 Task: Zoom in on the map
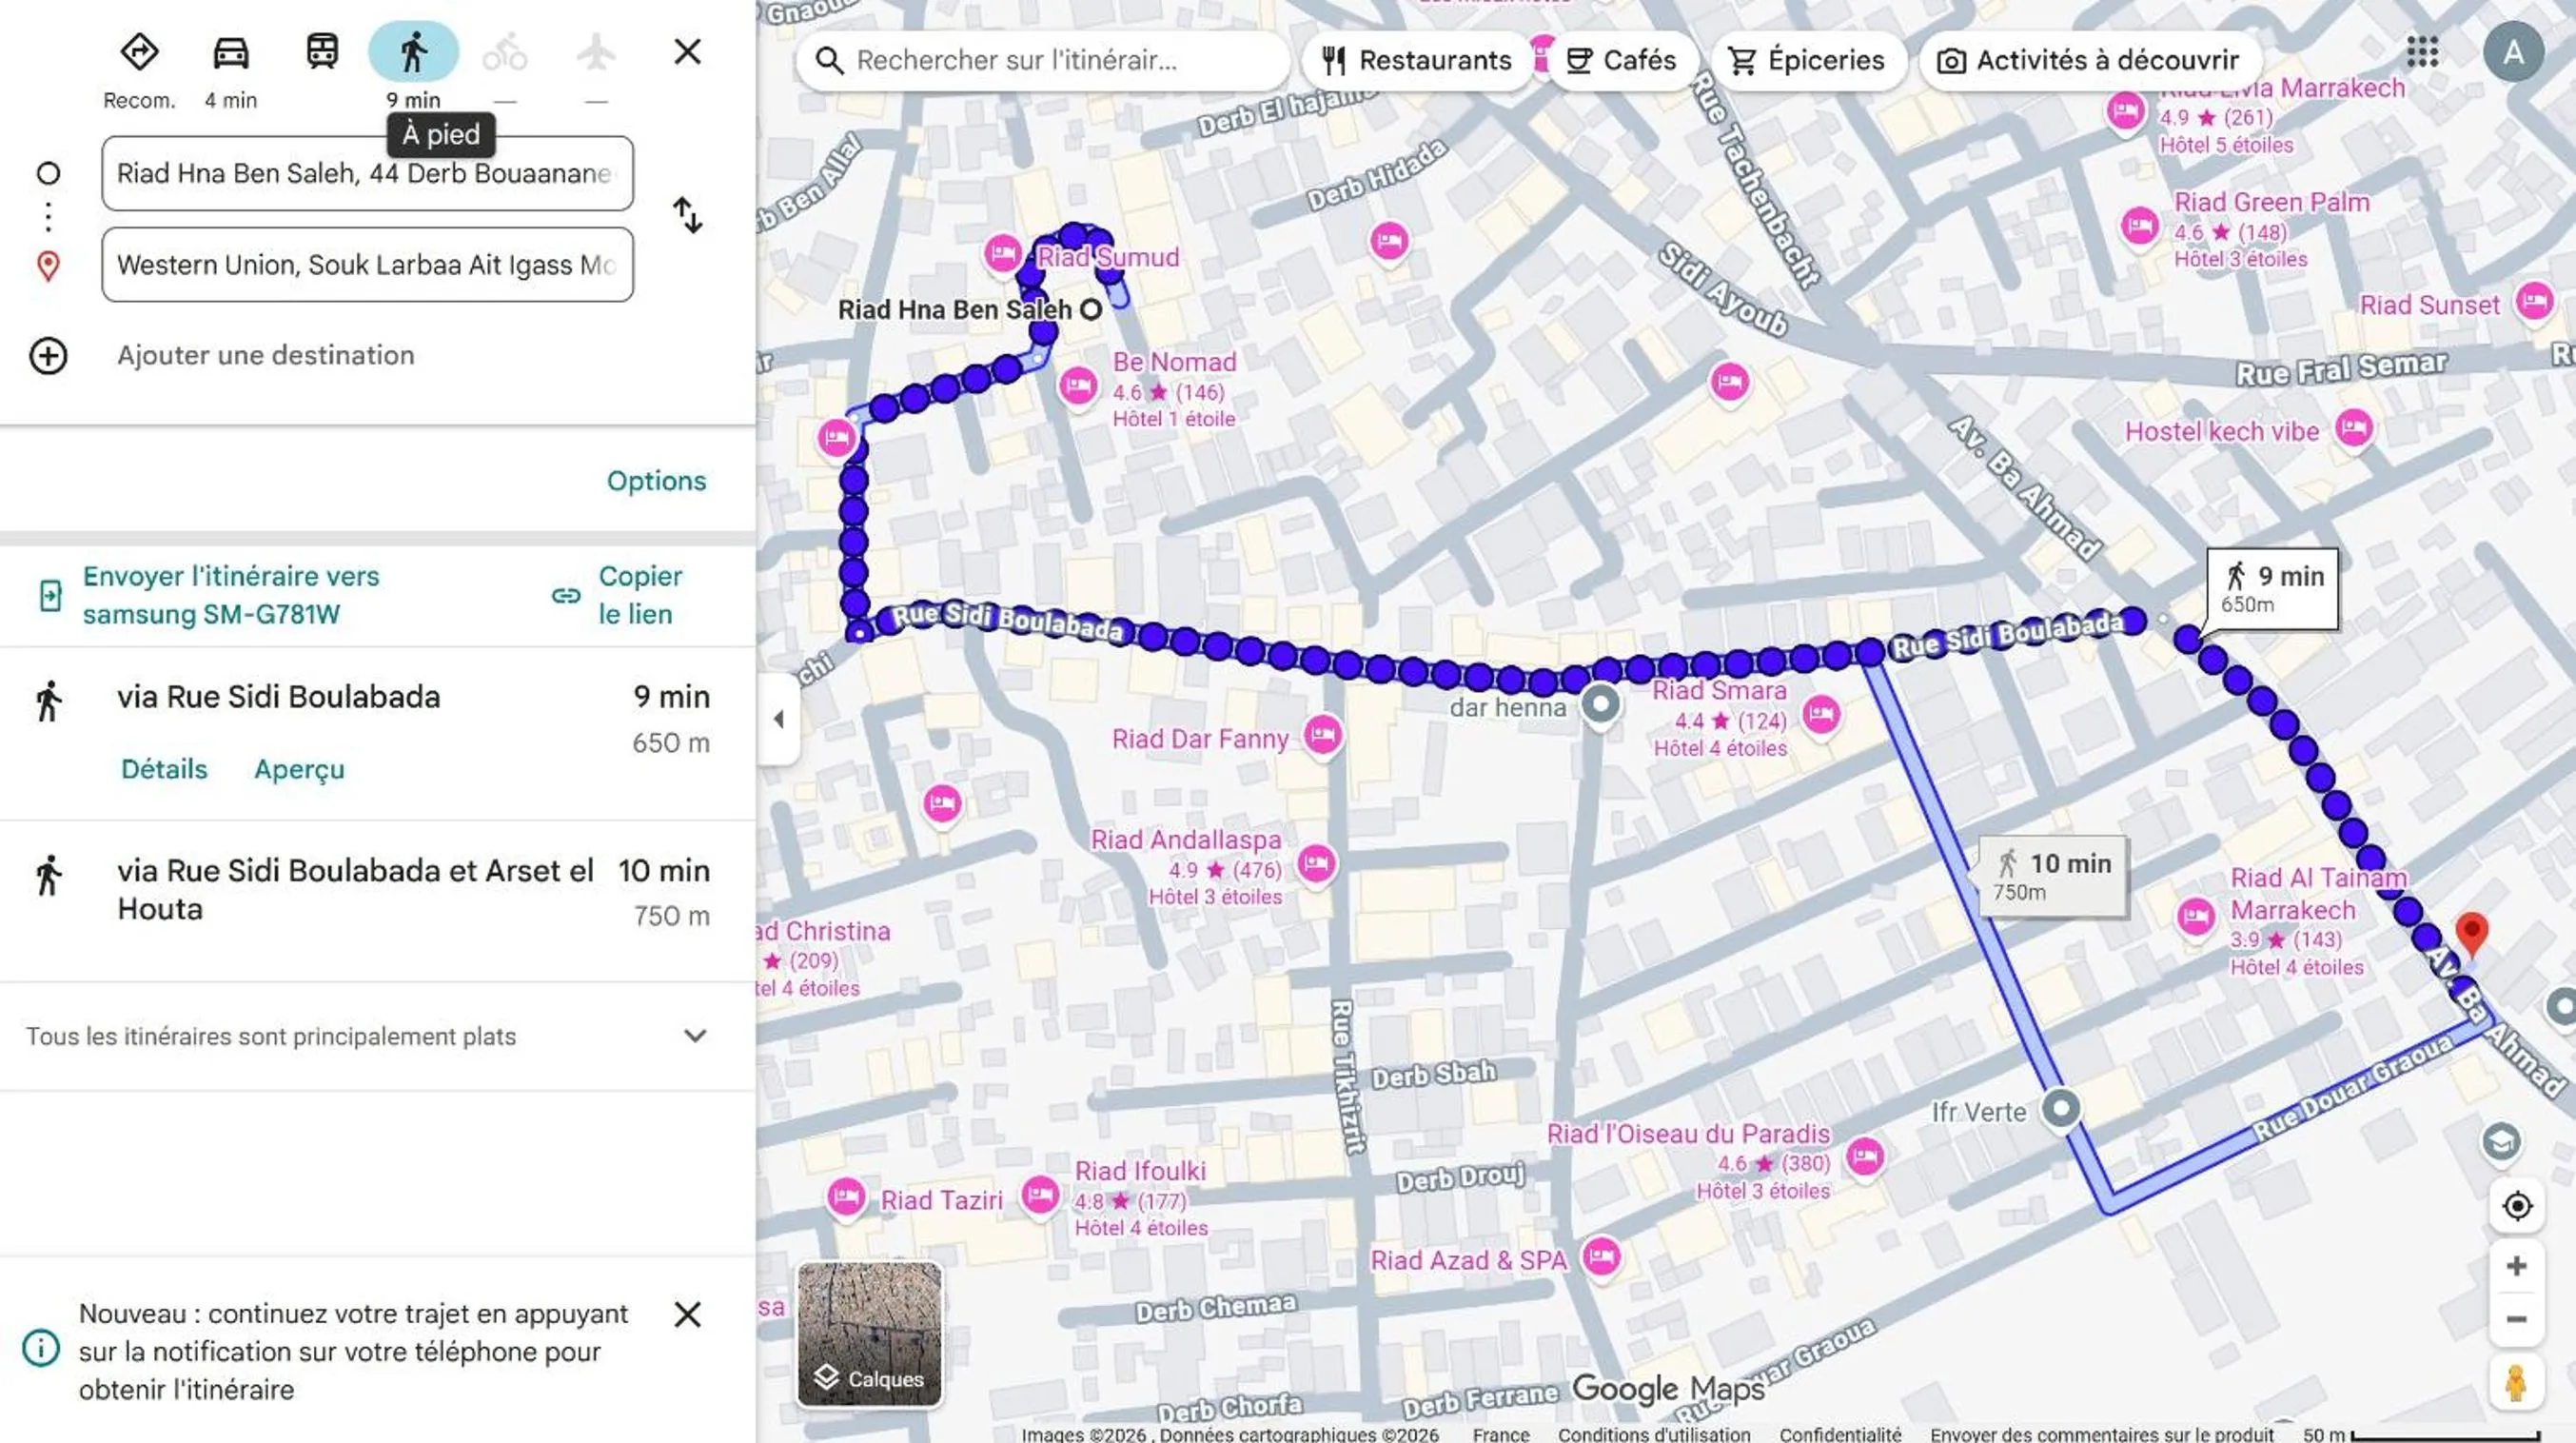point(2516,1267)
